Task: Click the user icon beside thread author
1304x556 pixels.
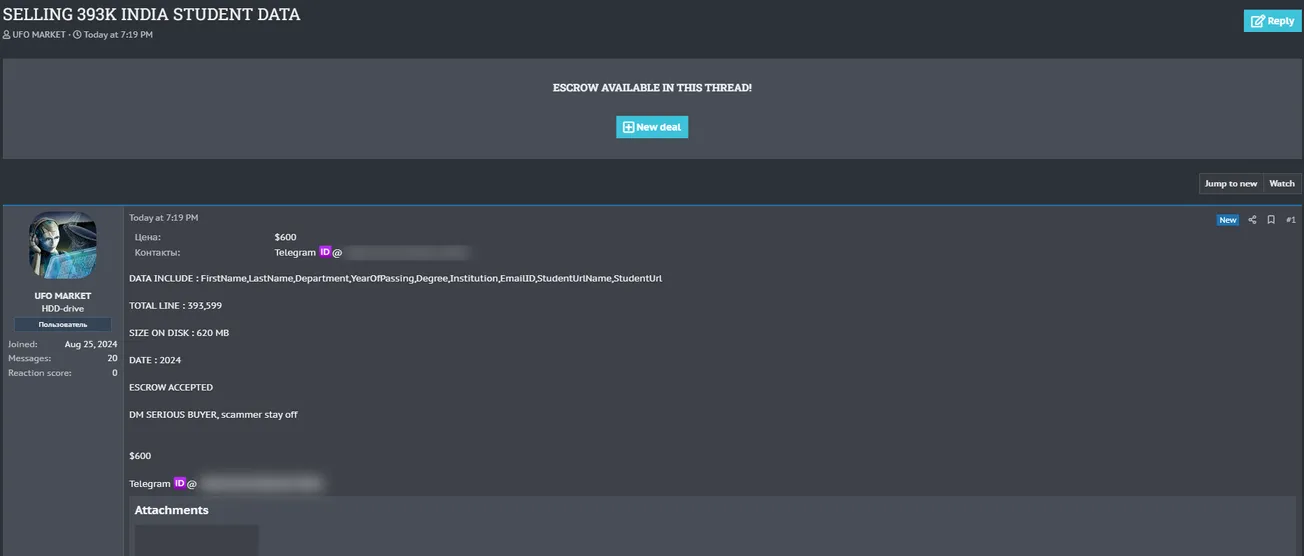Action: (x=7, y=35)
